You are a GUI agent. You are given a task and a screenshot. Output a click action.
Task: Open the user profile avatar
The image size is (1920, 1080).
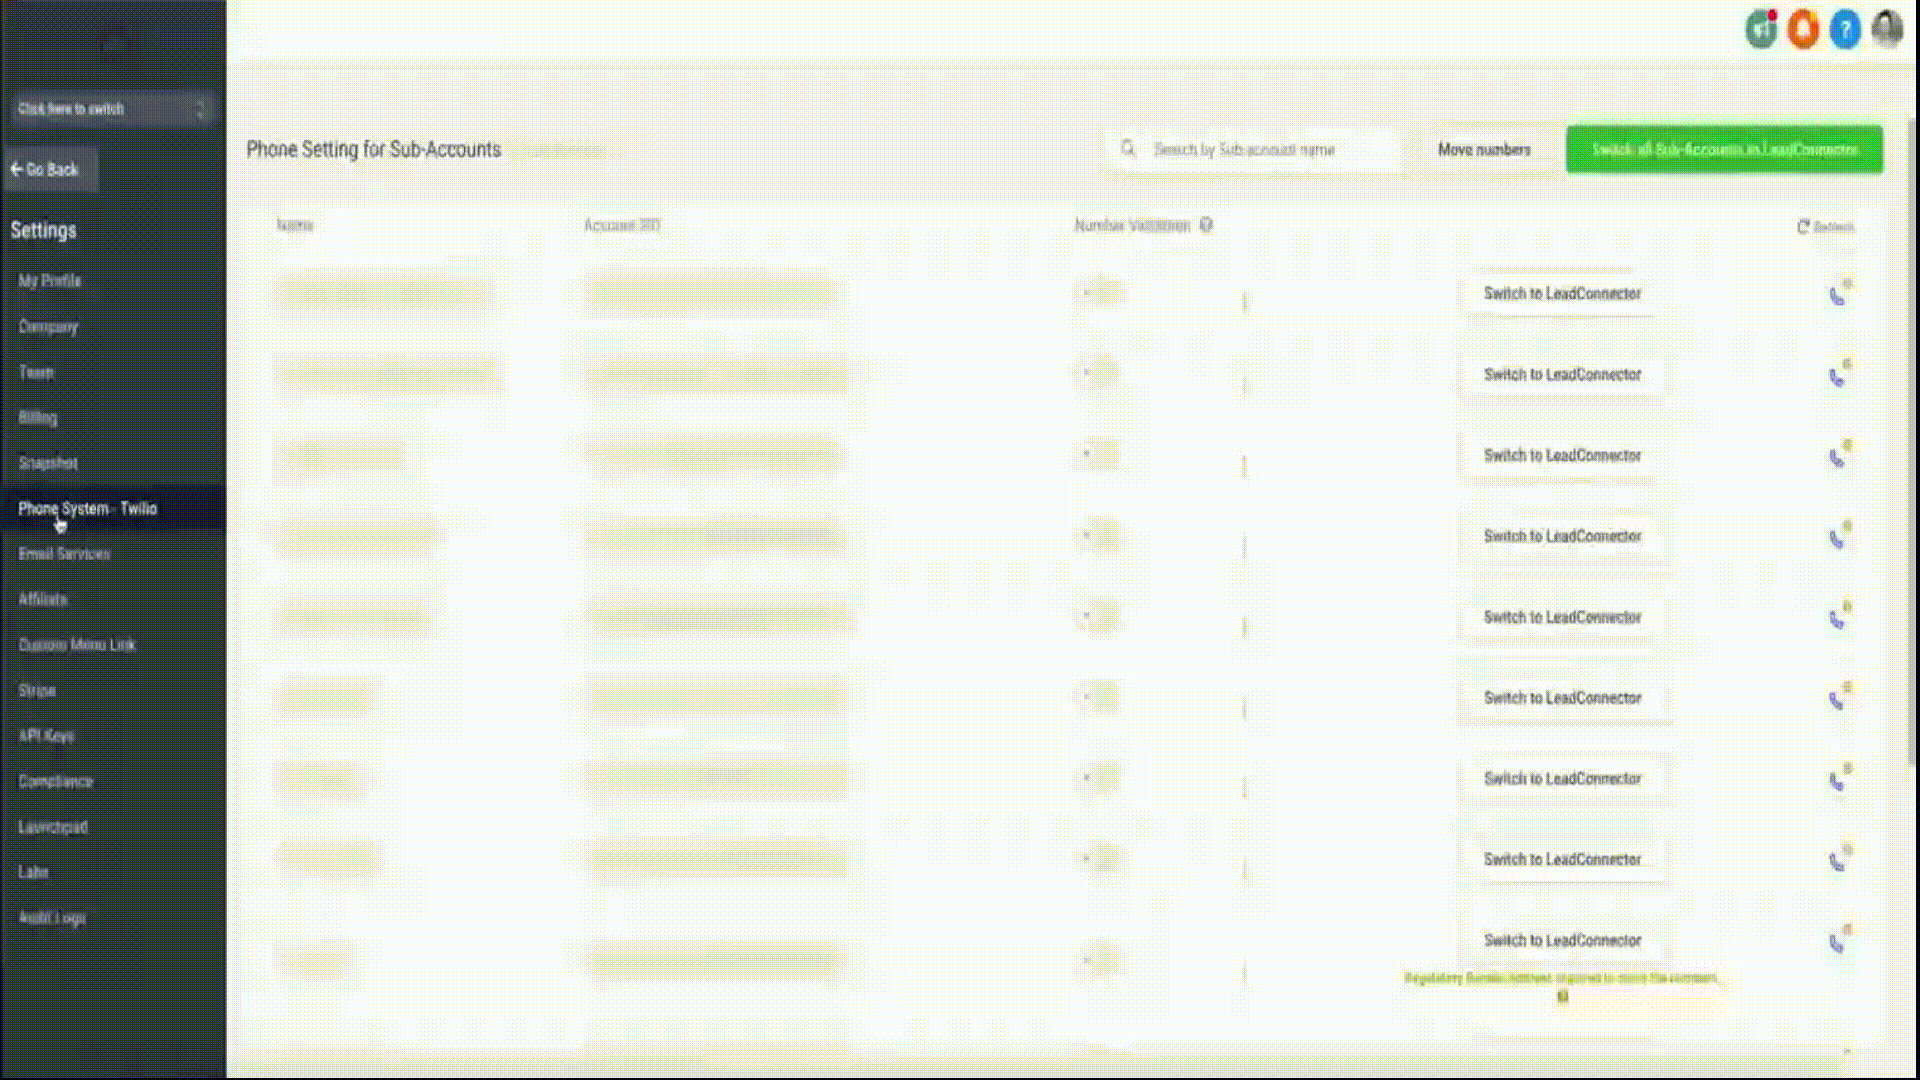click(1887, 30)
